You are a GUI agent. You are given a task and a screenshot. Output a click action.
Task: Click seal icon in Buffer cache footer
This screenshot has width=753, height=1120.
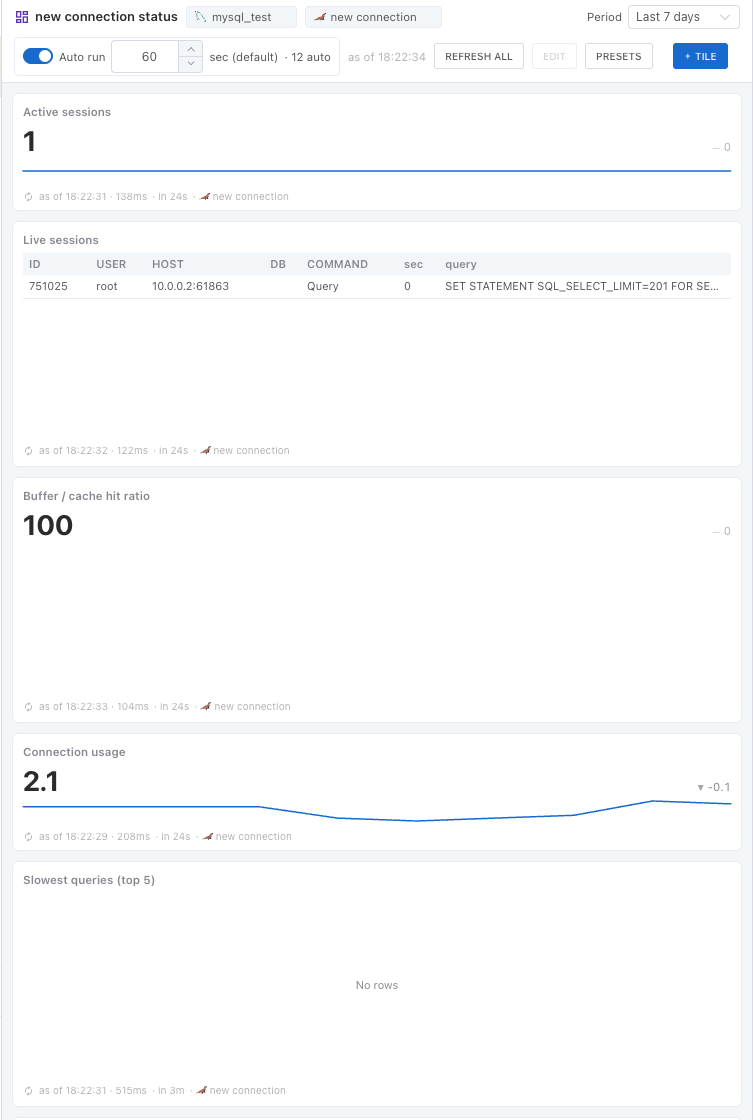point(206,706)
